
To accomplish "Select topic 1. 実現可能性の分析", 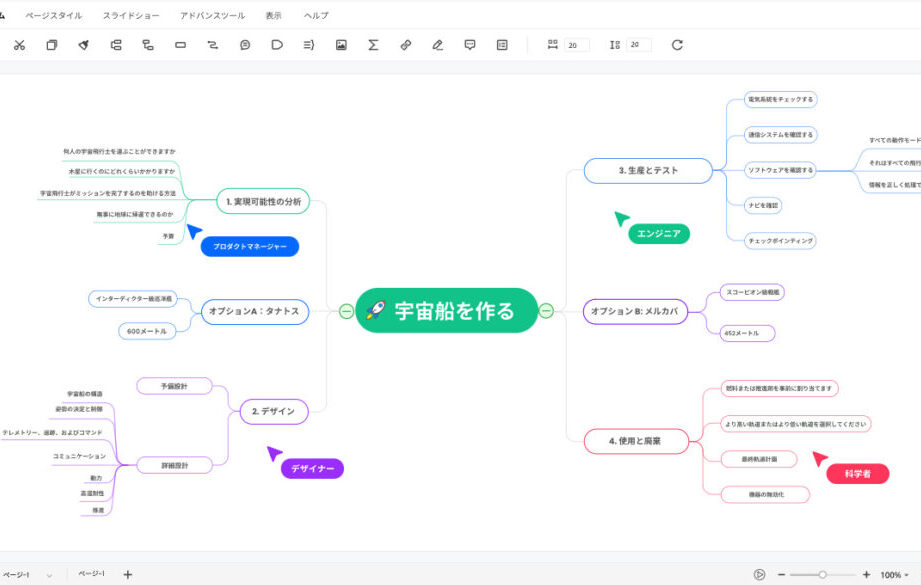I will 263,201.
